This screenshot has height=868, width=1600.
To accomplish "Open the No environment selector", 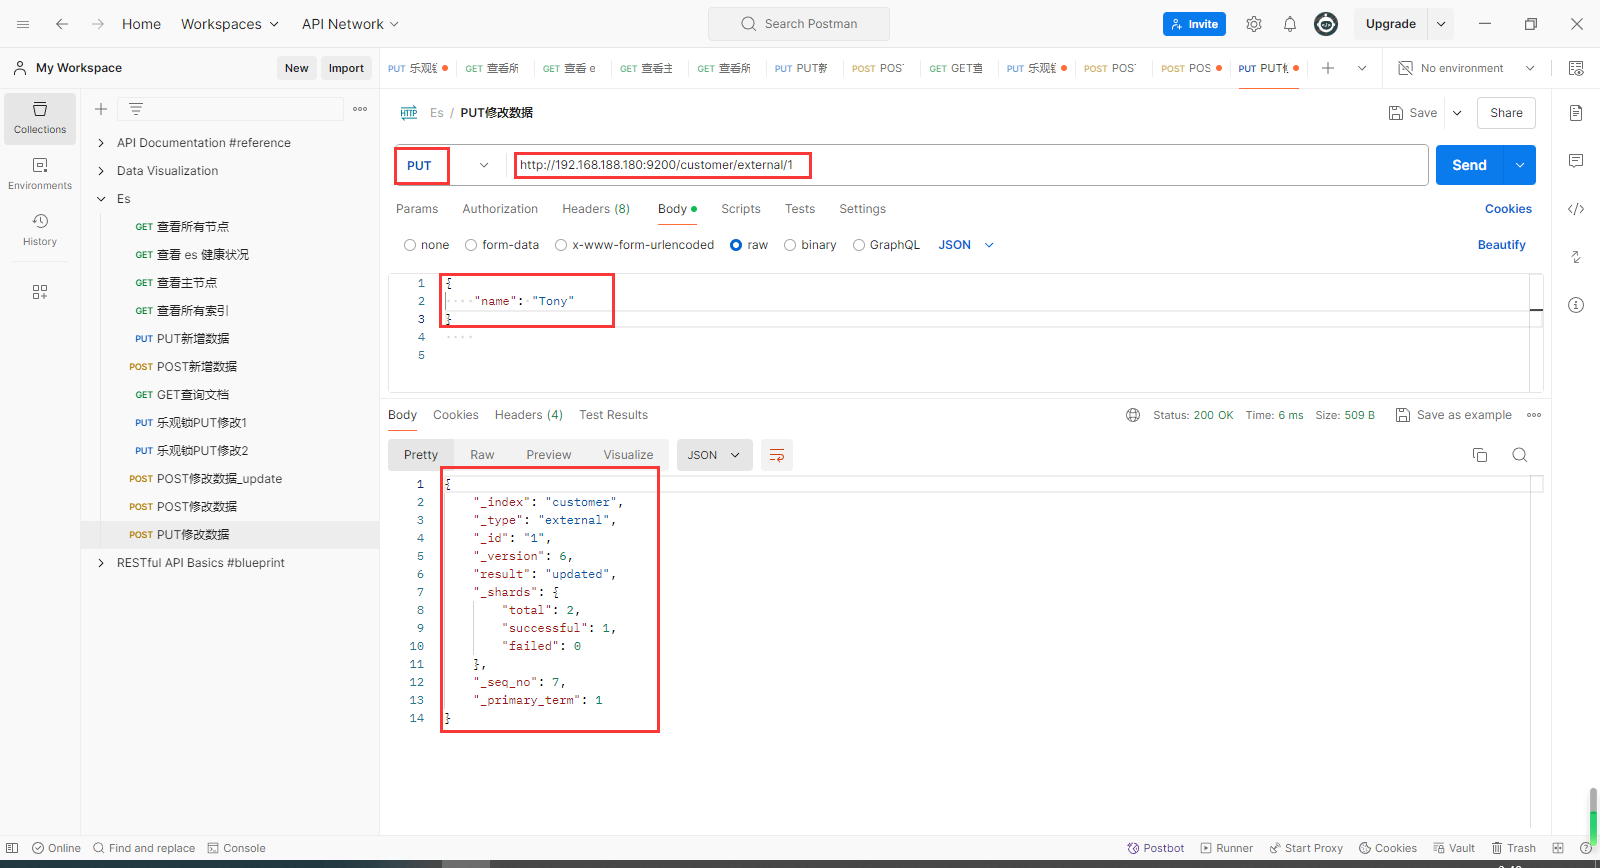I will tap(1466, 68).
